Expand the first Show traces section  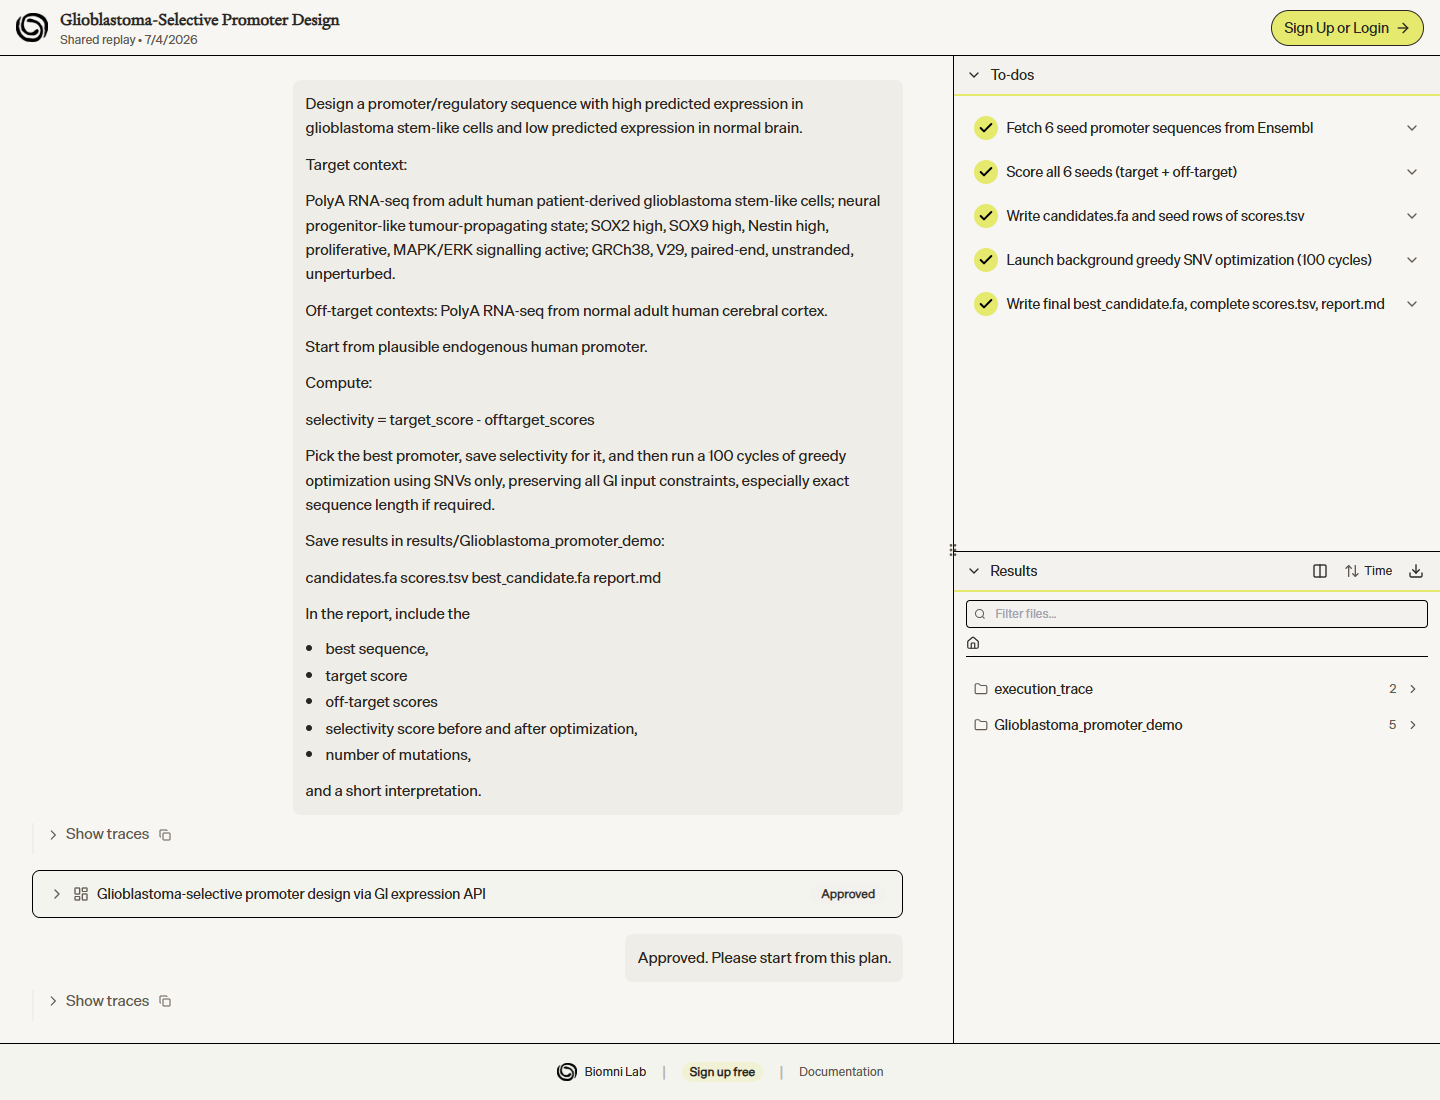tap(98, 834)
